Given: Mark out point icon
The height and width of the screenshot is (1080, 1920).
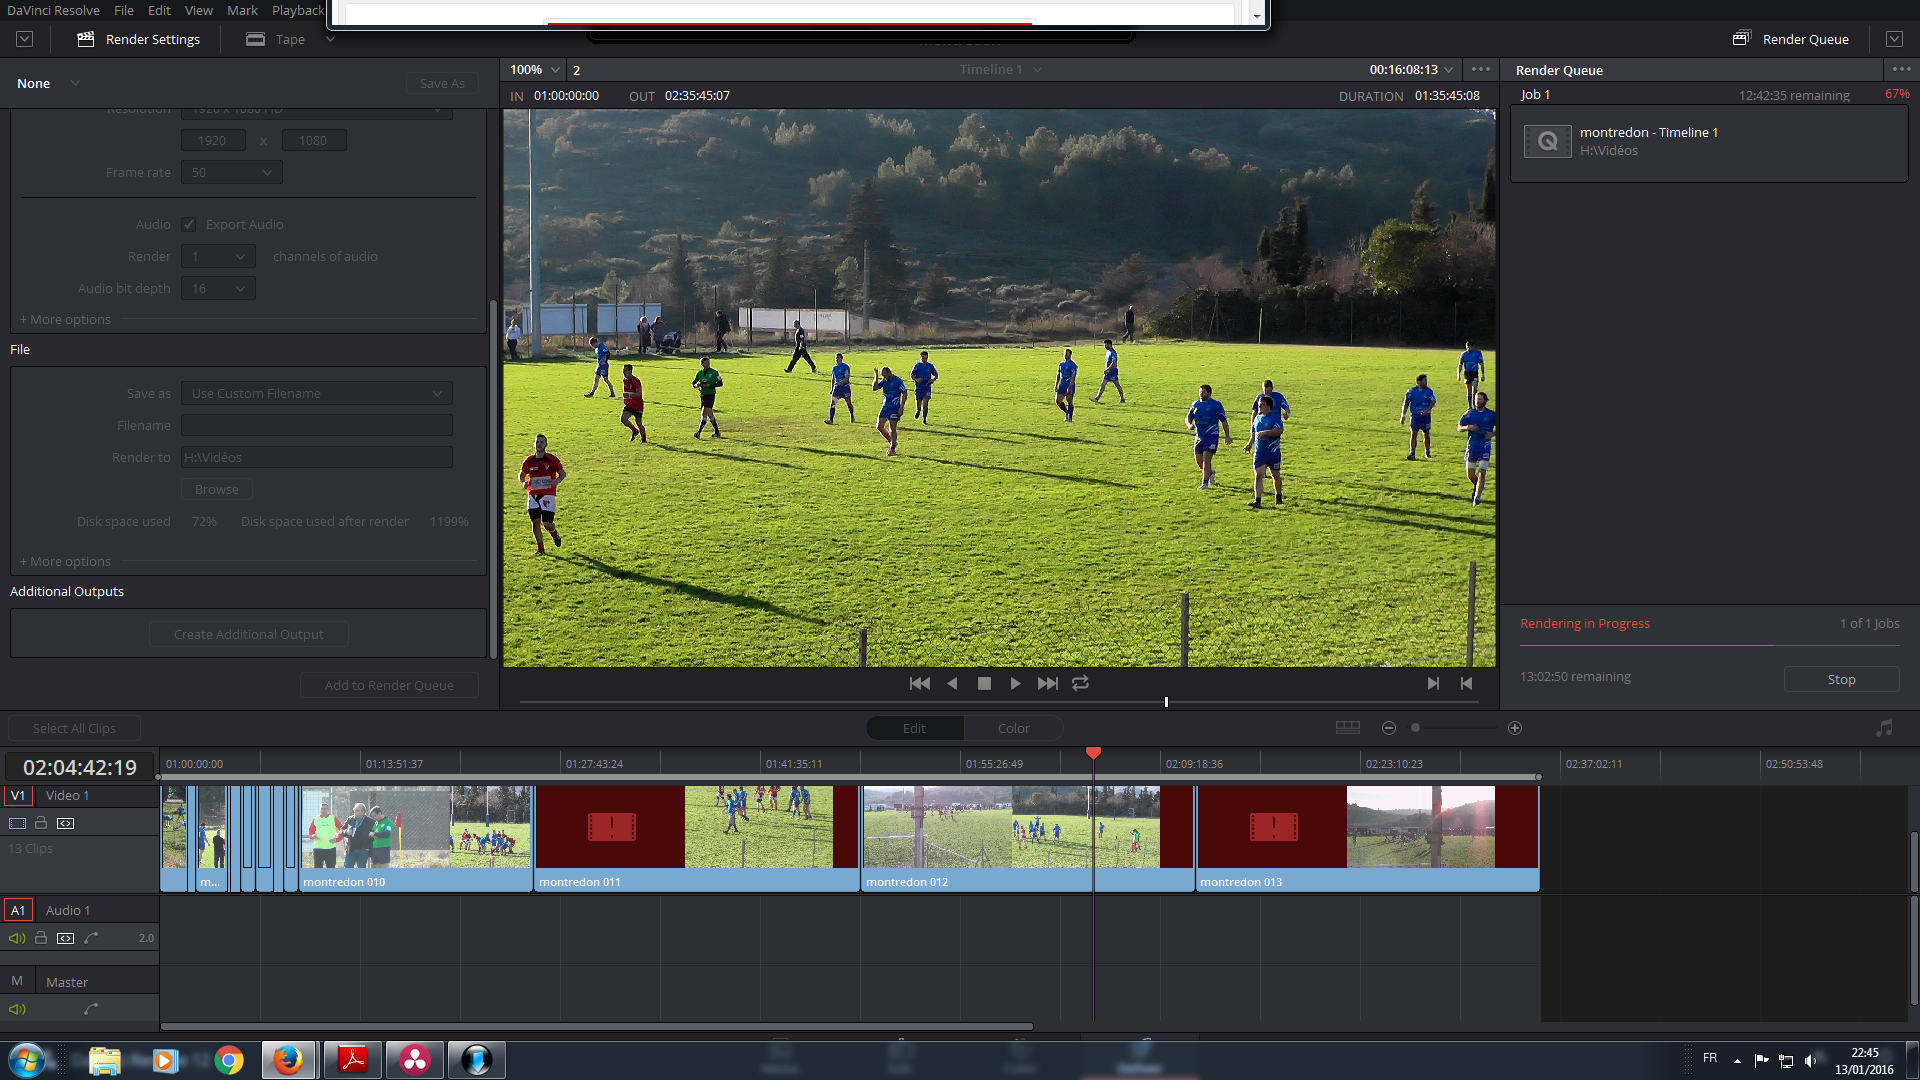Looking at the screenshot, I should pos(1466,683).
